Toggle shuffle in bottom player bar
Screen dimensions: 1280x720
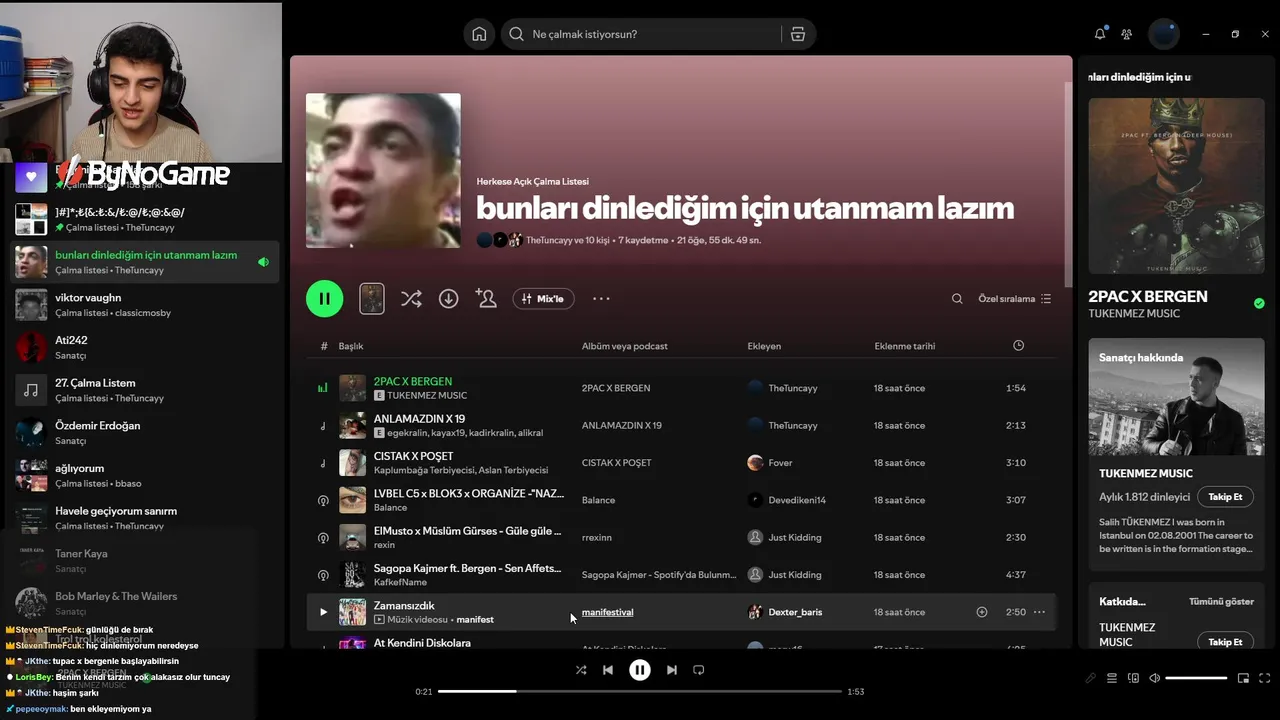tap(581, 670)
